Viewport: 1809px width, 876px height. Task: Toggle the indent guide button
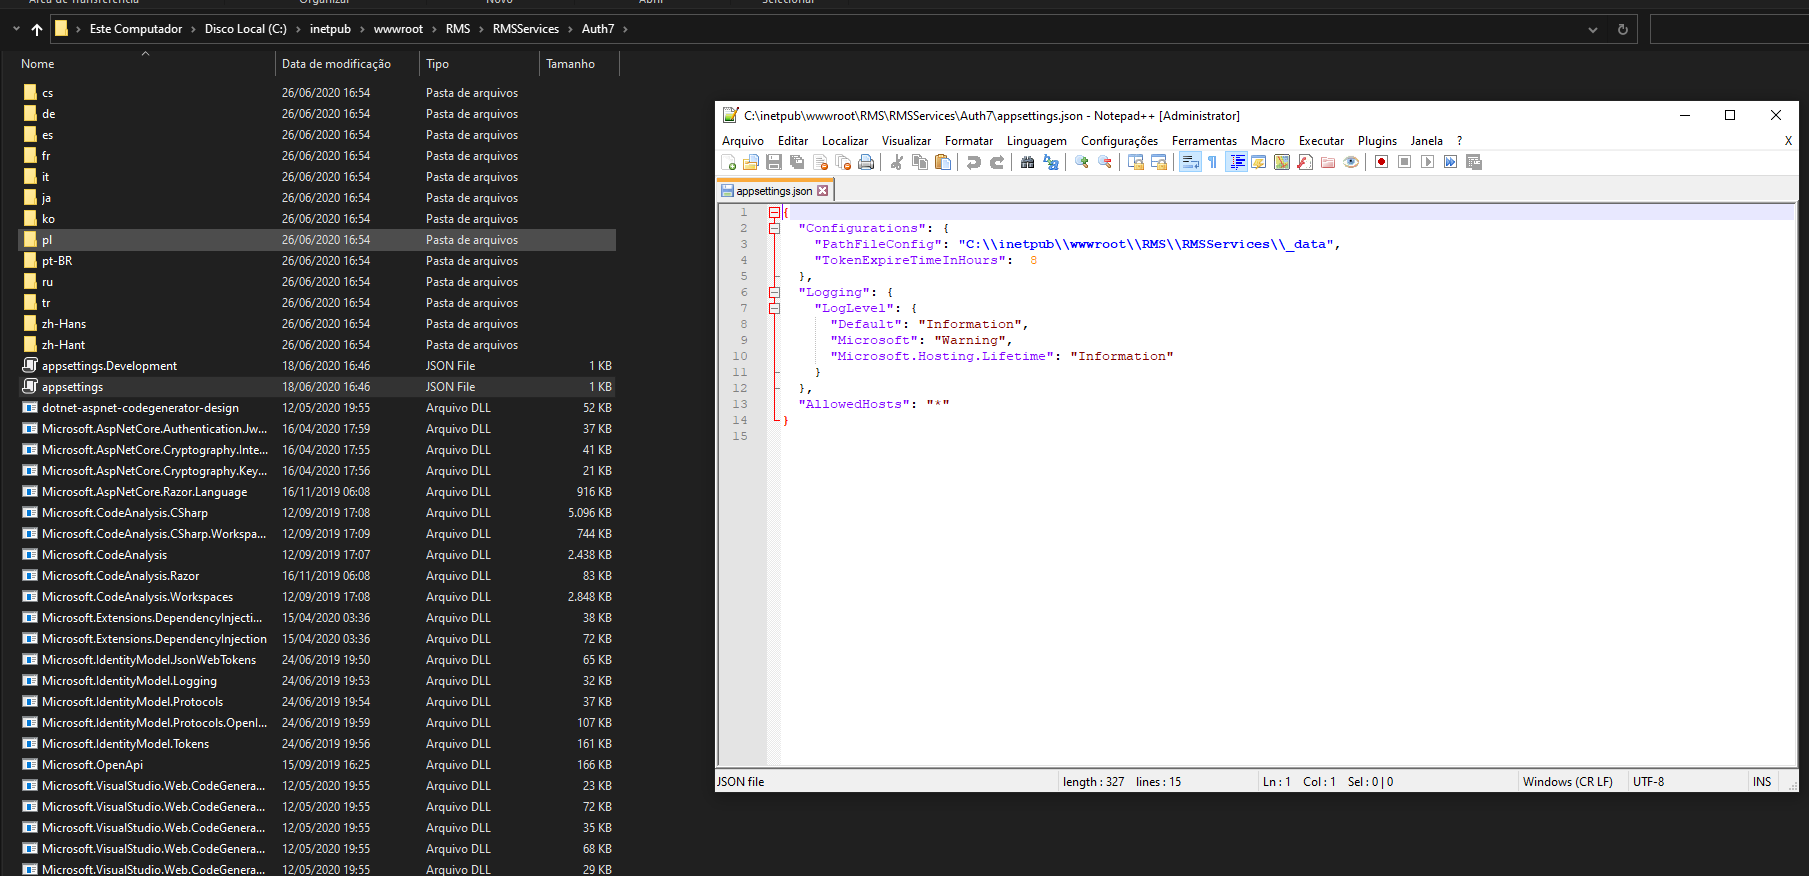click(x=1237, y=162)
